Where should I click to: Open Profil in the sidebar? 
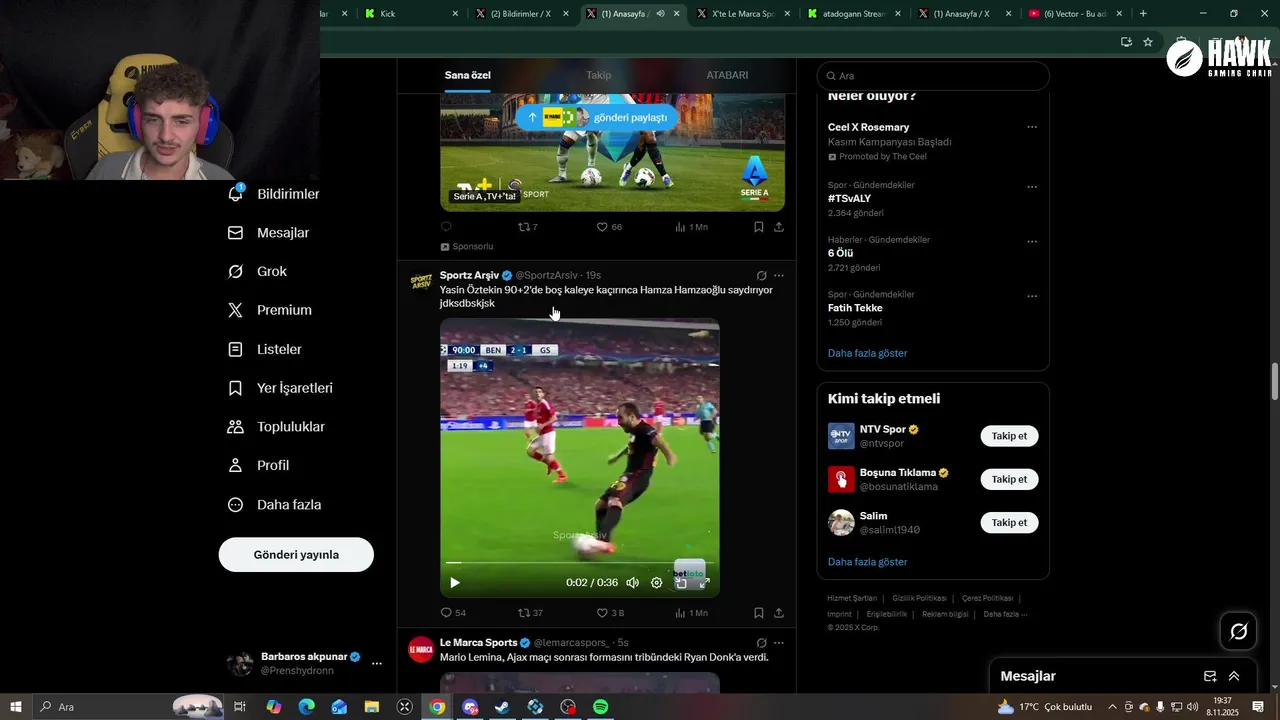click(258, 466)
